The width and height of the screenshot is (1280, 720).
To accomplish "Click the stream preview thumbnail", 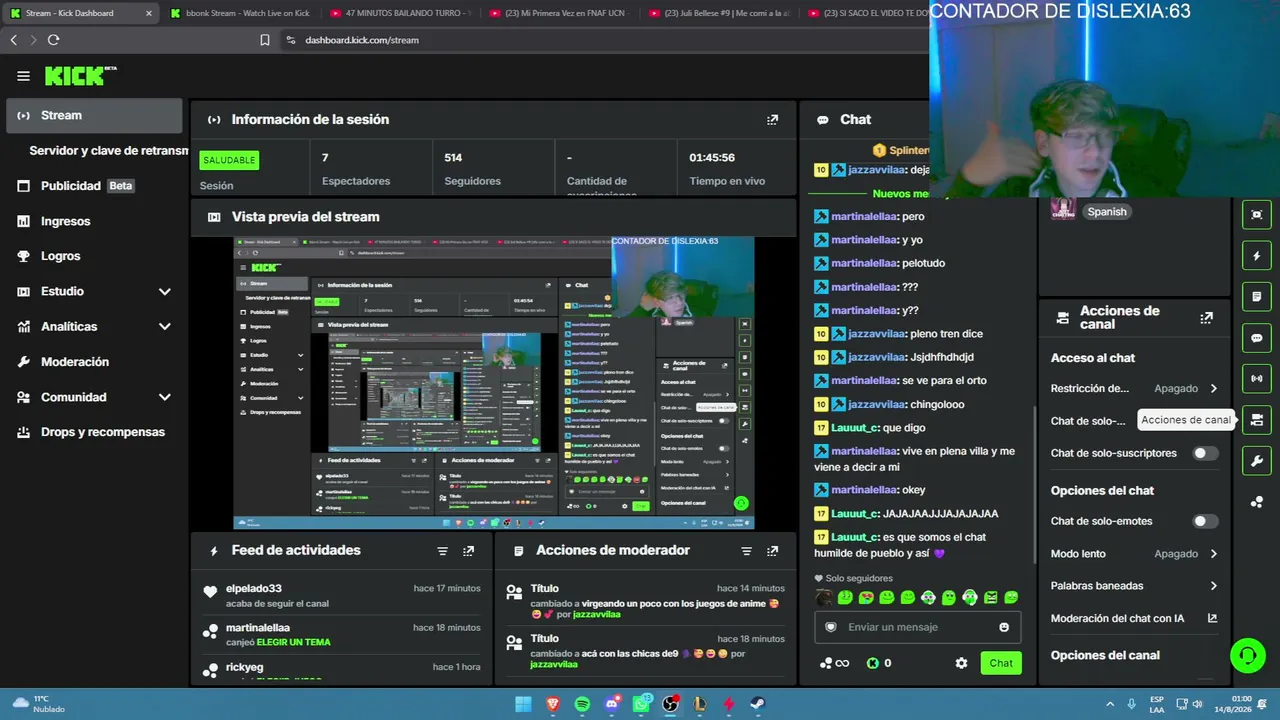I will (494, 383).
